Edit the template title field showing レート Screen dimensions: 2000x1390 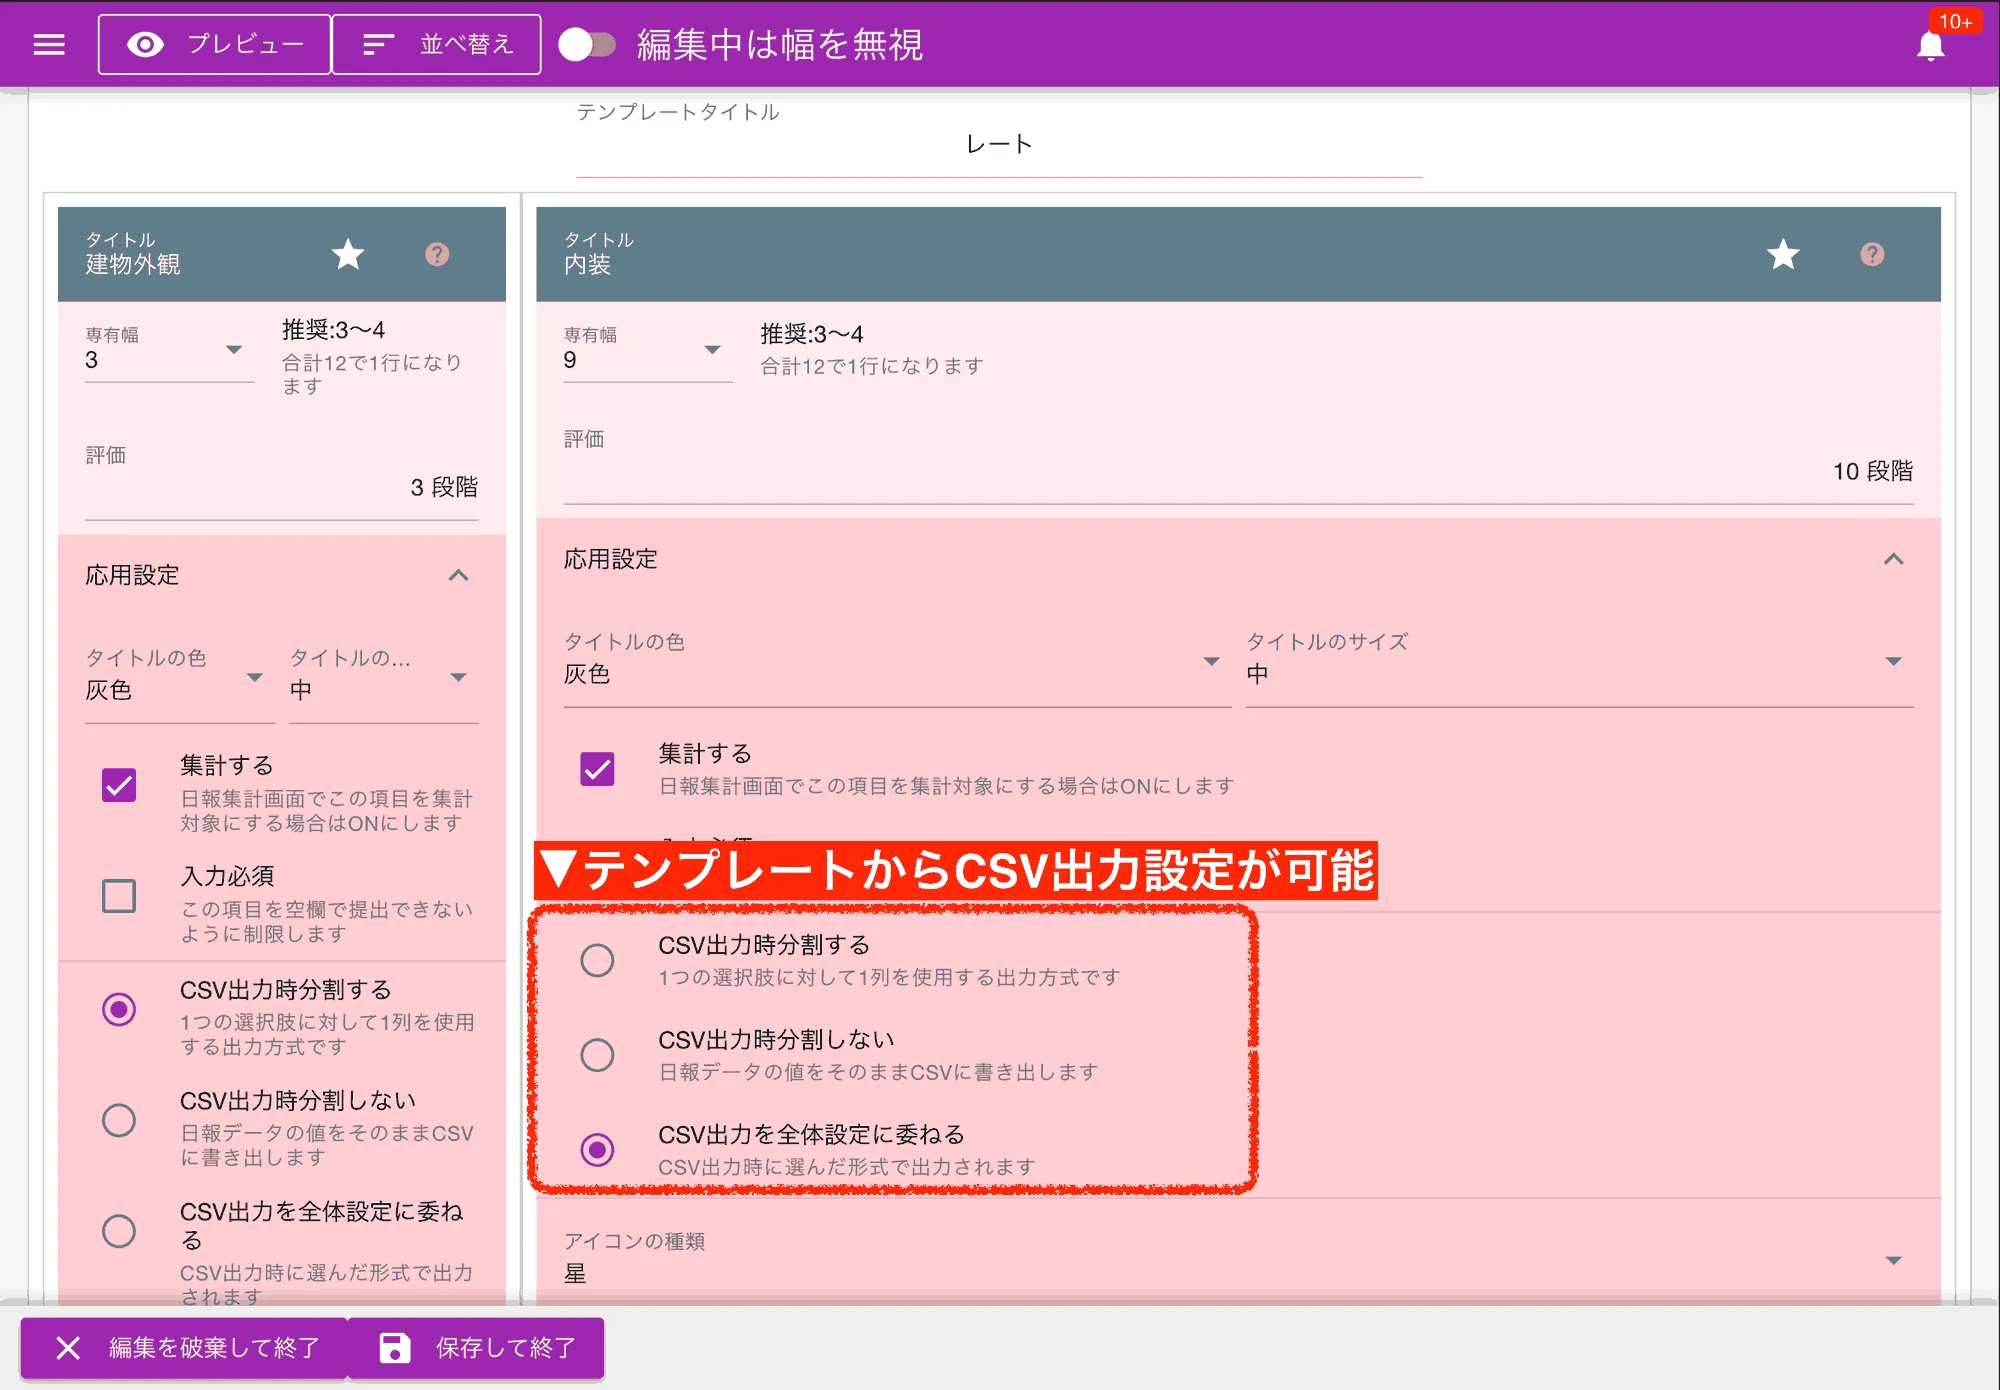click(997, 143)
